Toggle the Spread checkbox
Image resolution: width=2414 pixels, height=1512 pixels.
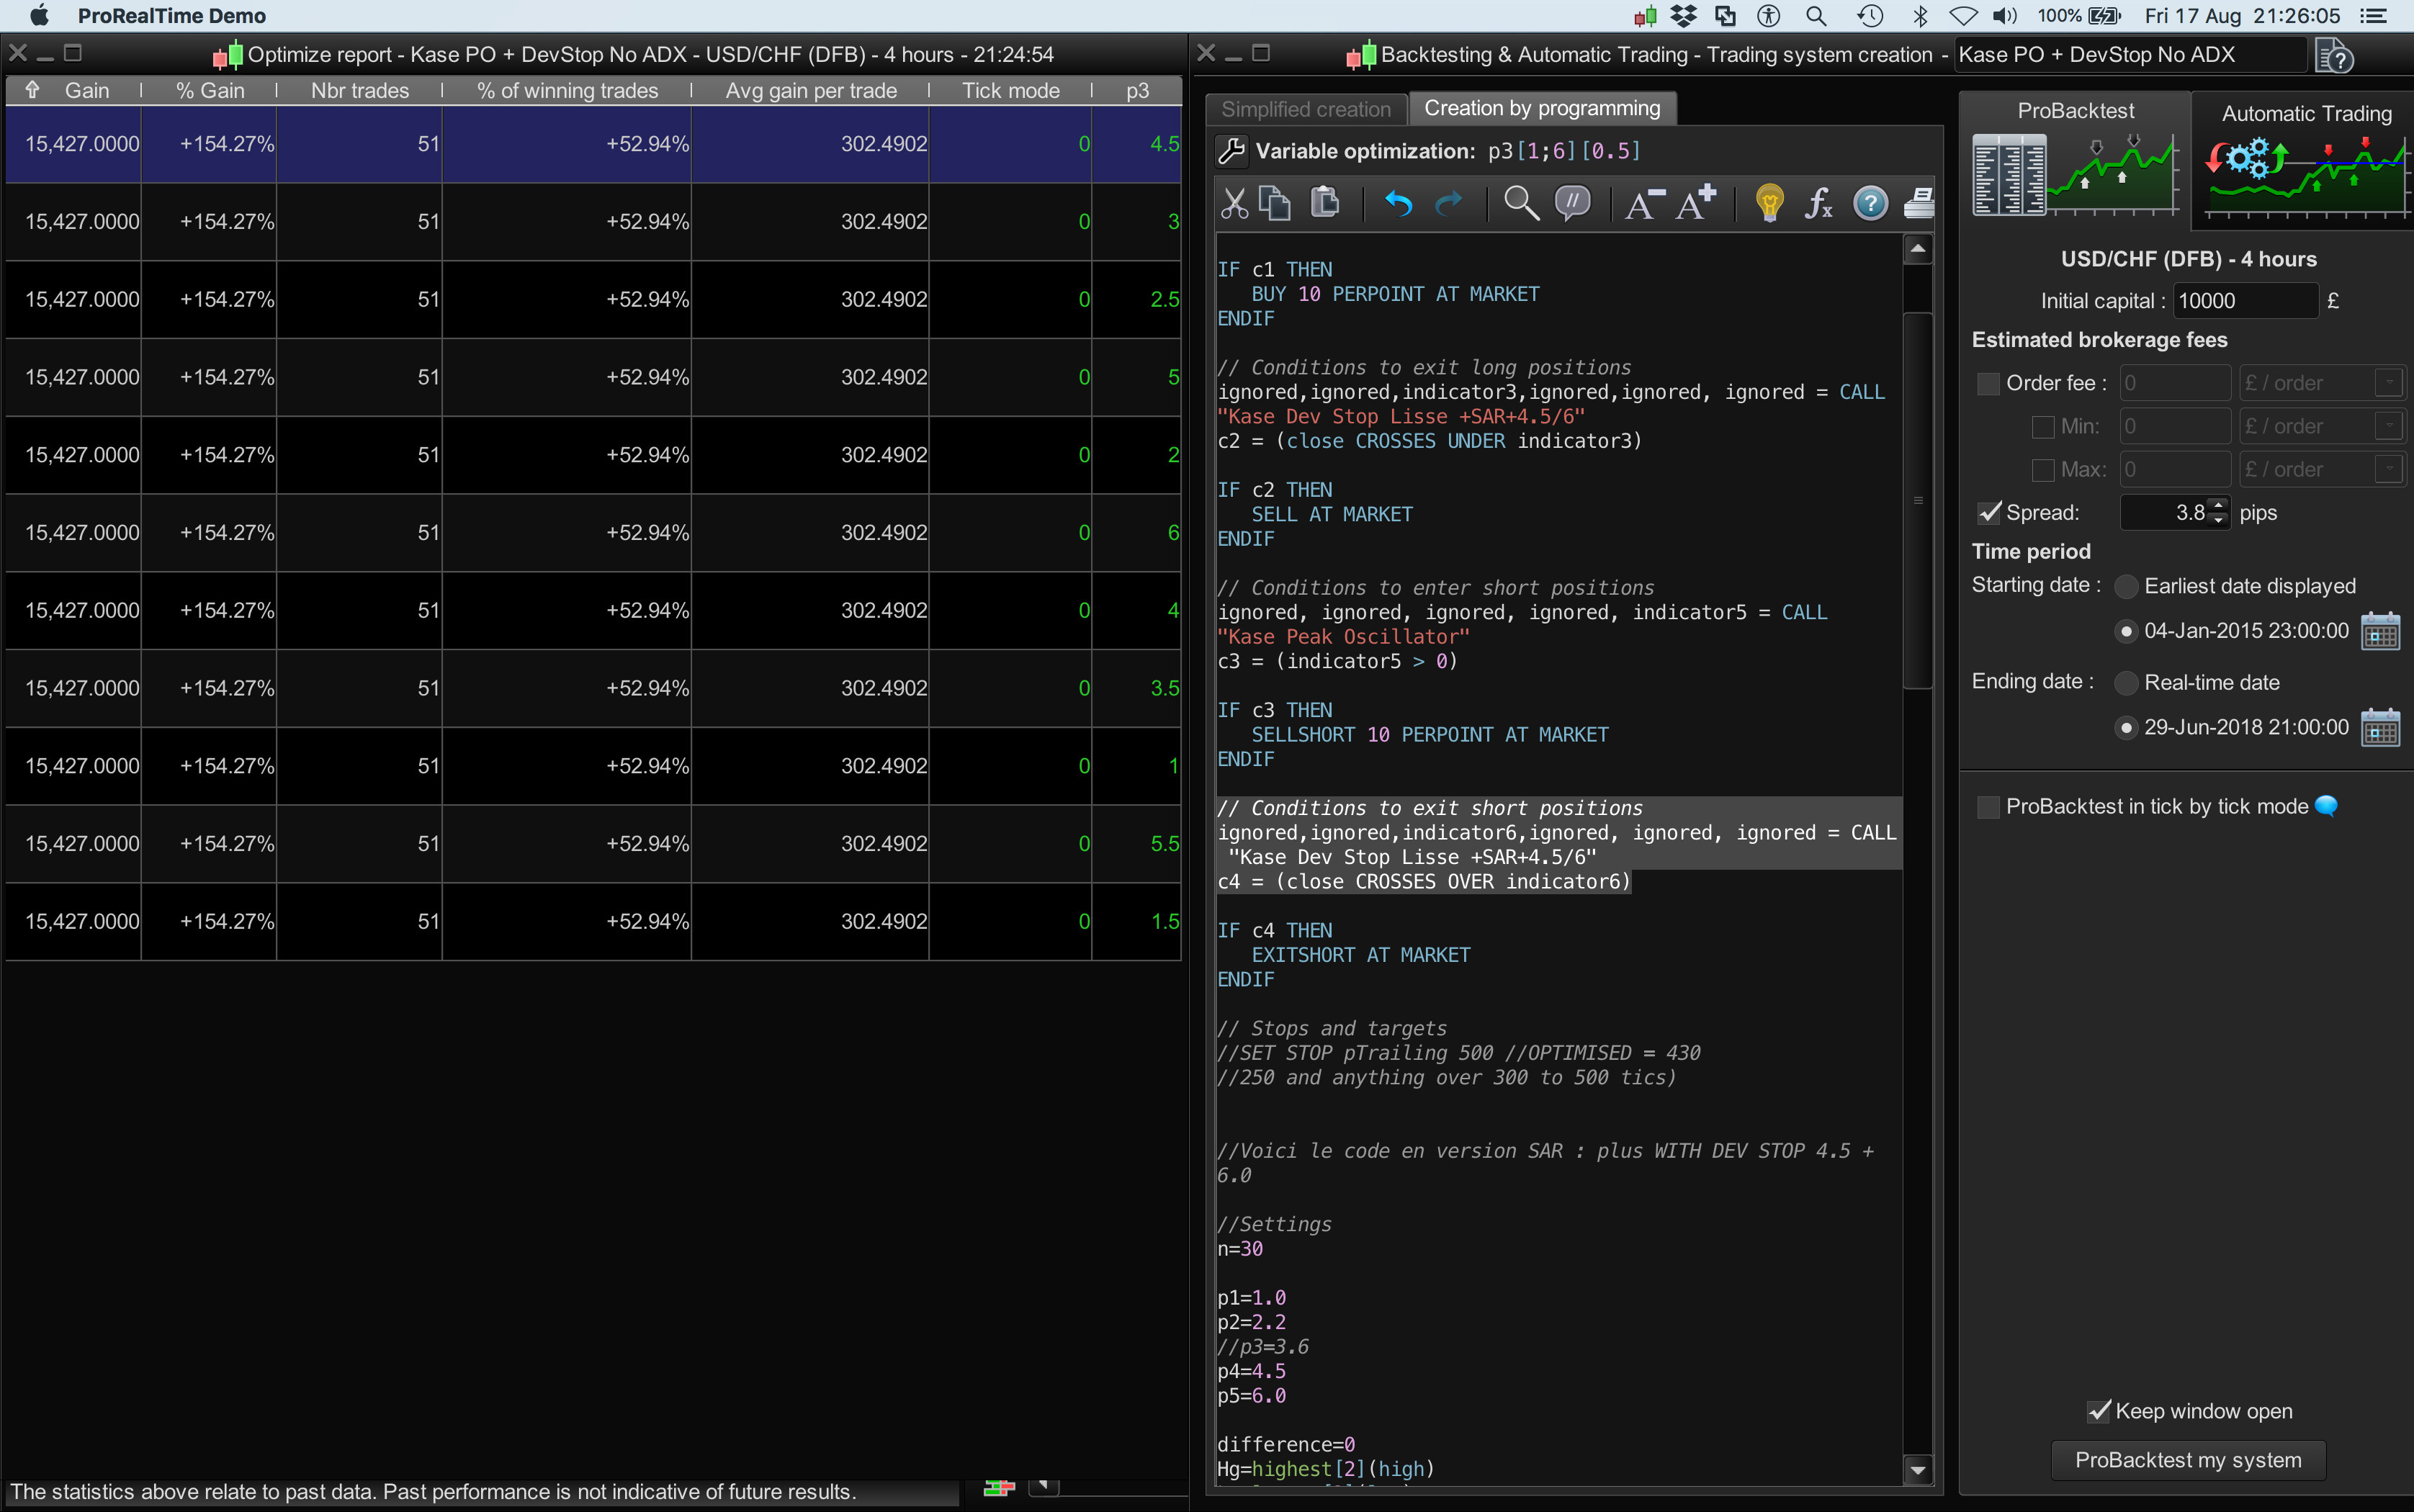1988,513
